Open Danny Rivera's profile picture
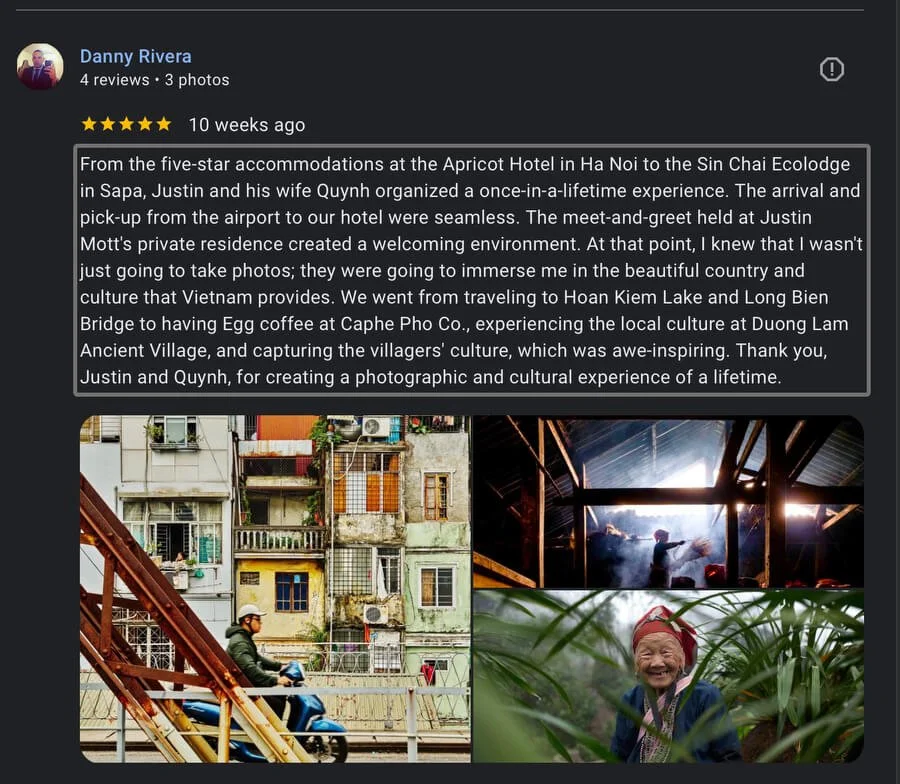Screen dimensions: 900x784 [40, 67]
